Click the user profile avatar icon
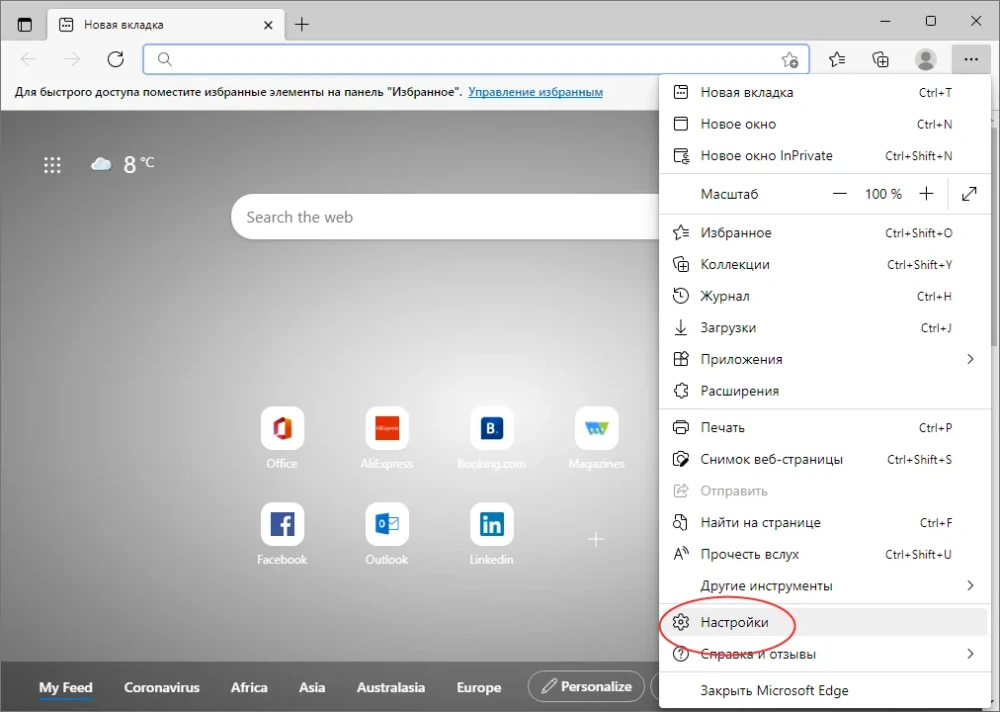Image resolution: width=1000 pixels, height=712 pixels. pyautogui.click(x=926, y=59)
